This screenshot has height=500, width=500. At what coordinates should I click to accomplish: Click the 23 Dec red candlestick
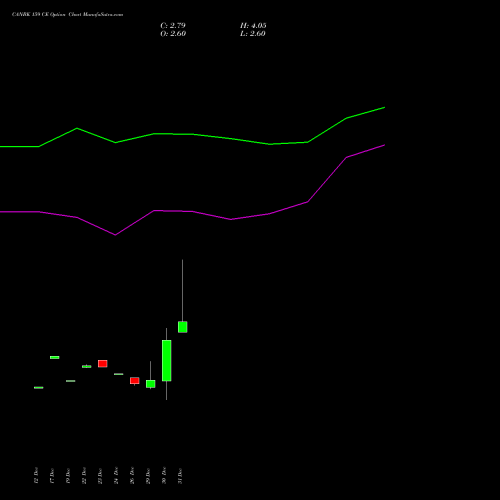click(102, 364)
